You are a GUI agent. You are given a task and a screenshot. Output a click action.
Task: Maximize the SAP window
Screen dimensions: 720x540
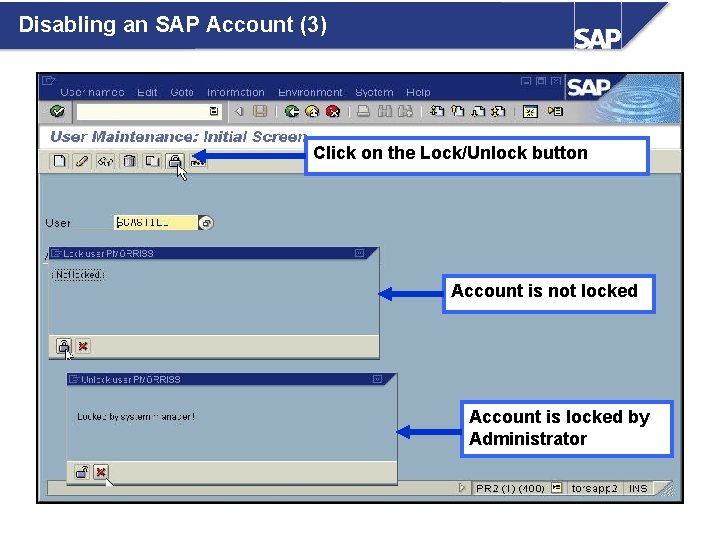coord(541,81)
